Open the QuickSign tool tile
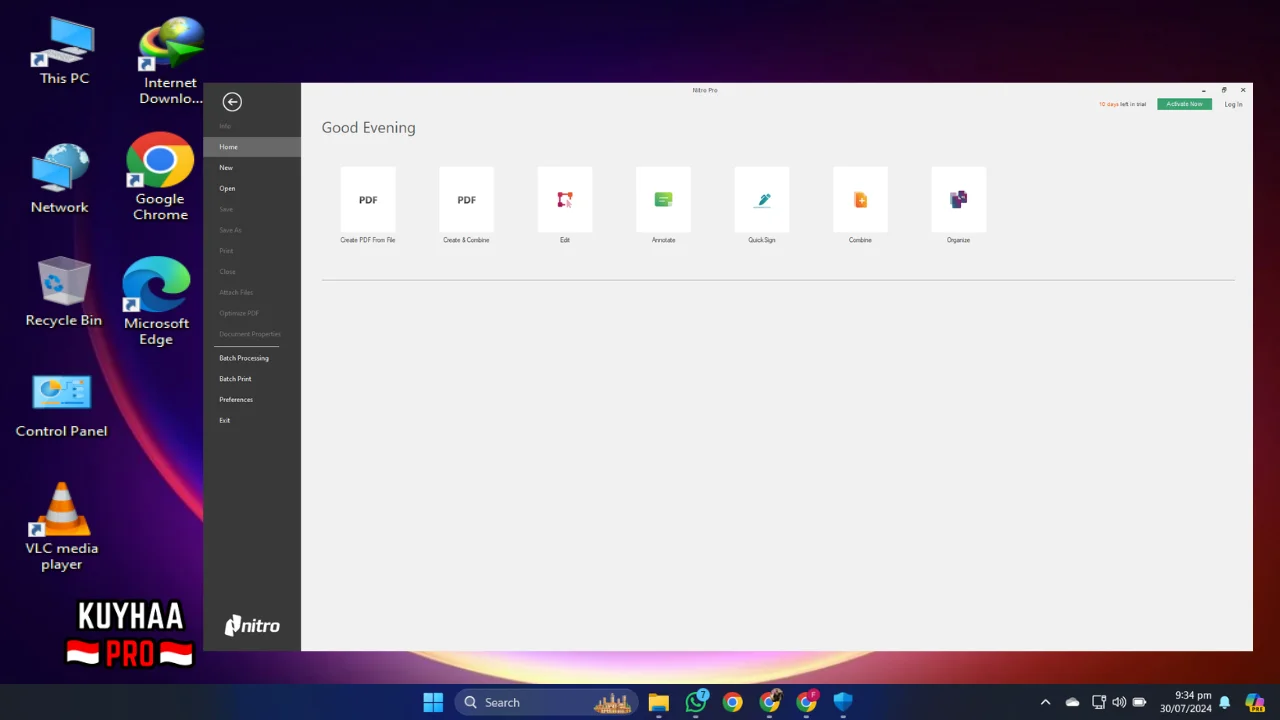The image size is (1280, 720). [x=762, y=206]
